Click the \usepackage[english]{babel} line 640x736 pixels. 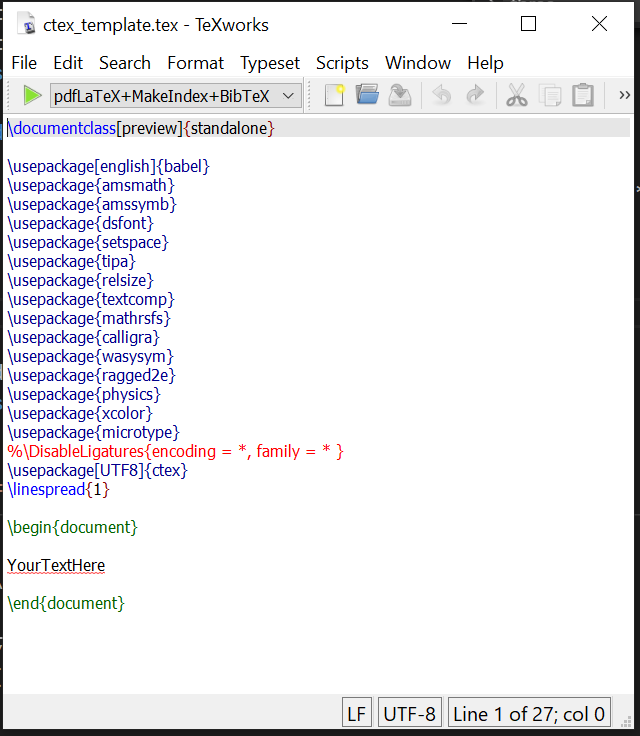108,166
